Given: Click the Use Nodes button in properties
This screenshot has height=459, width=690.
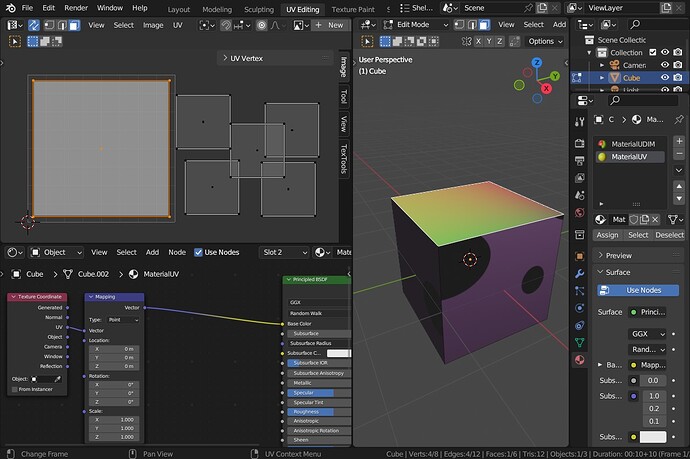Looking at the screenshot, I should (x=638, y=290).
